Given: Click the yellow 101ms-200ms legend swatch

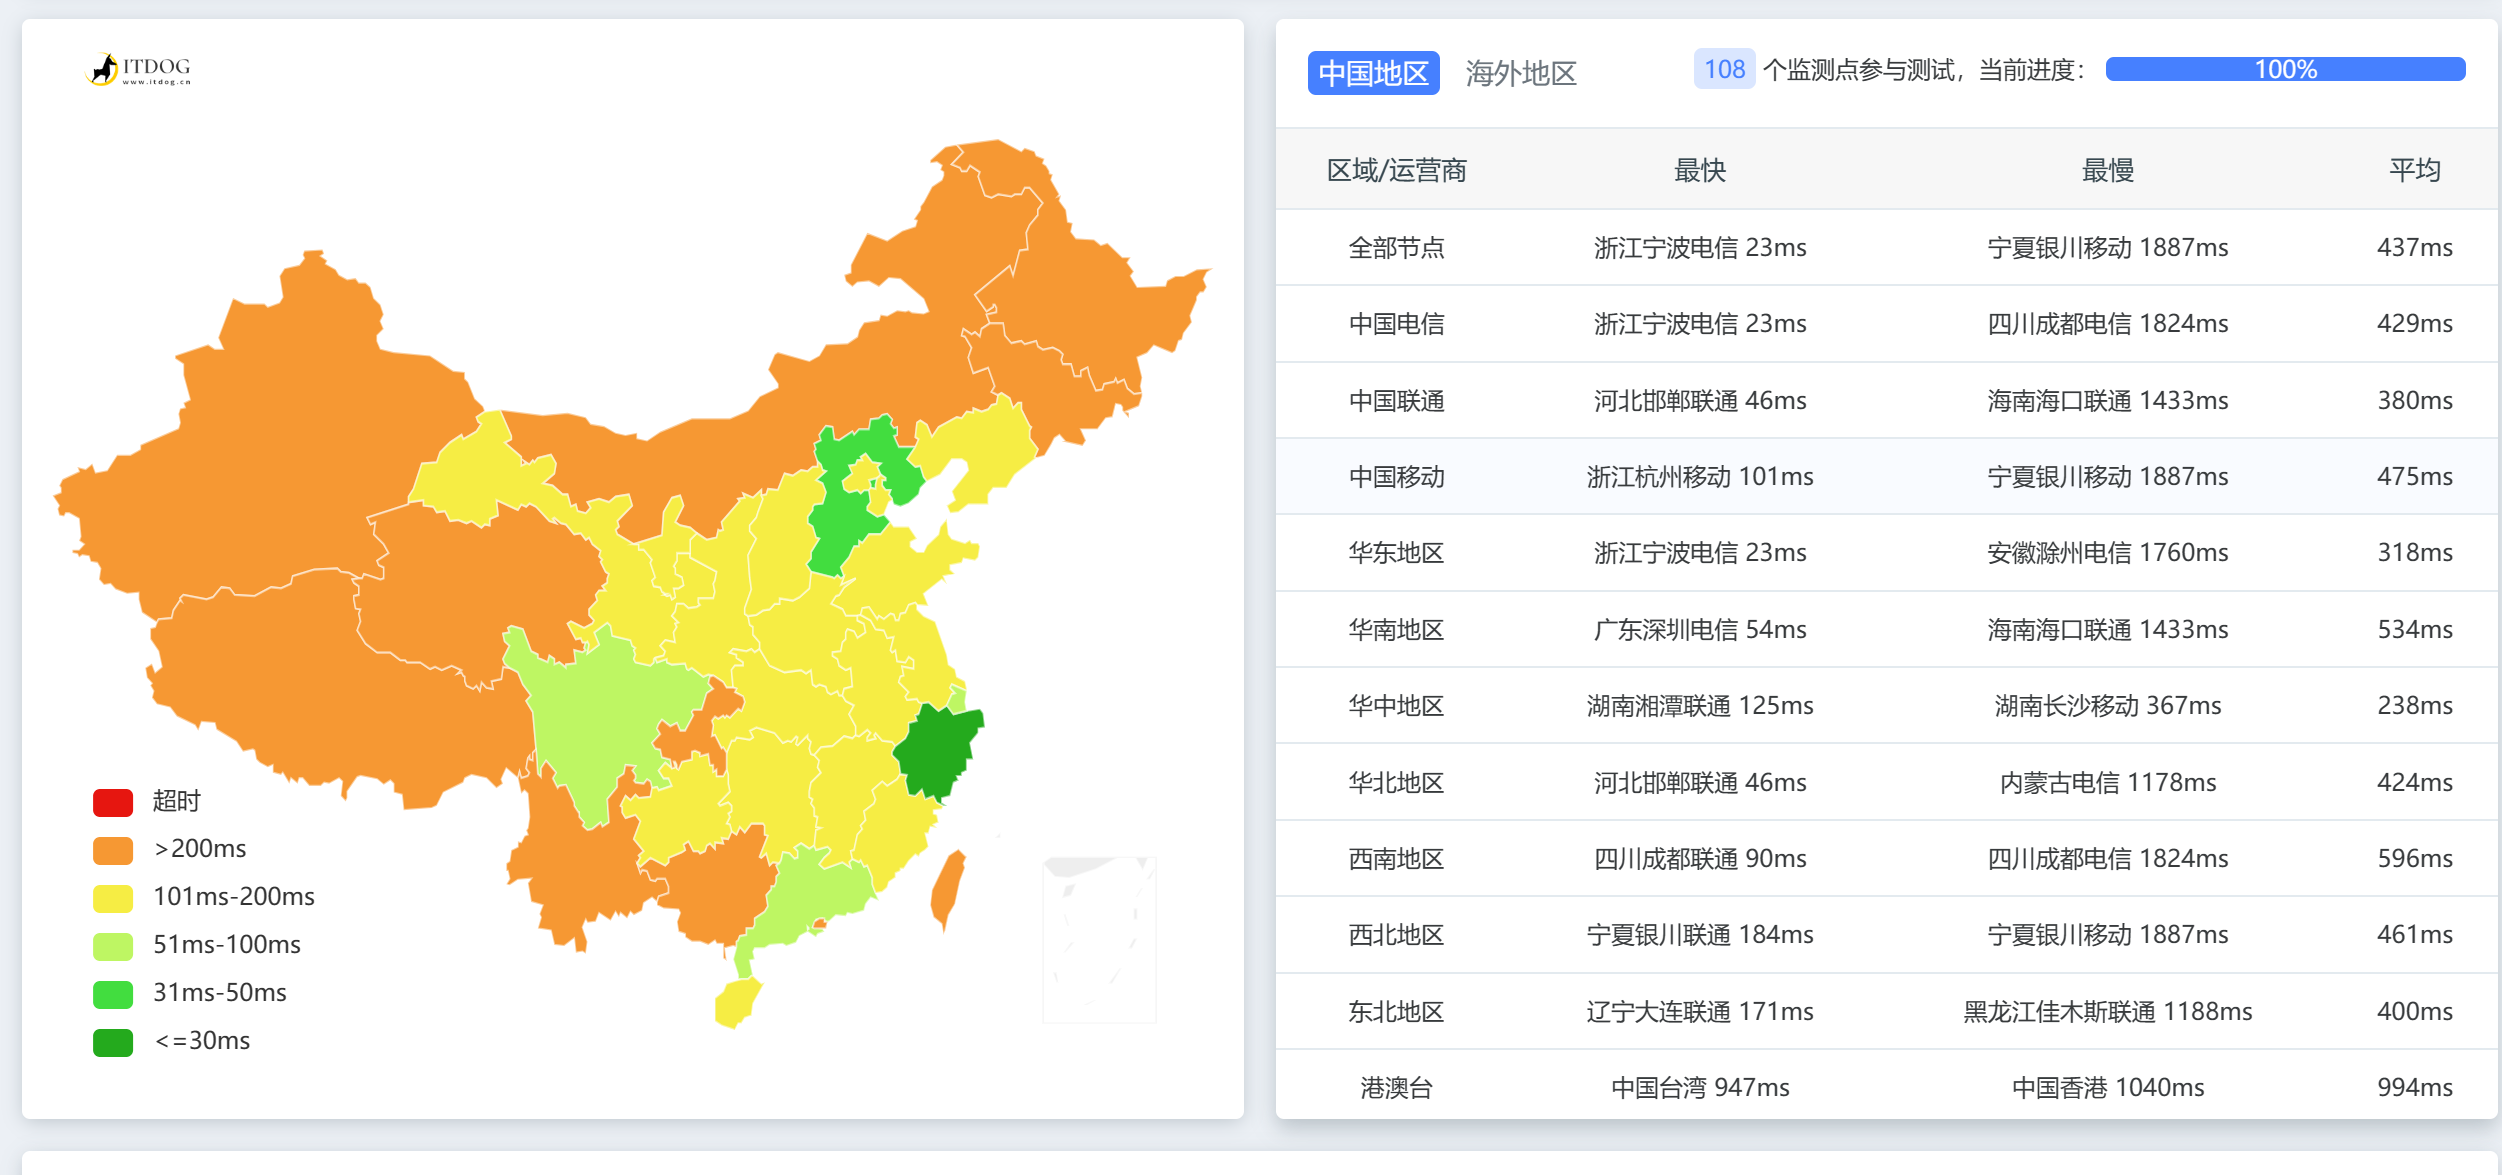Looking at the screenshot, I should 112,897.
